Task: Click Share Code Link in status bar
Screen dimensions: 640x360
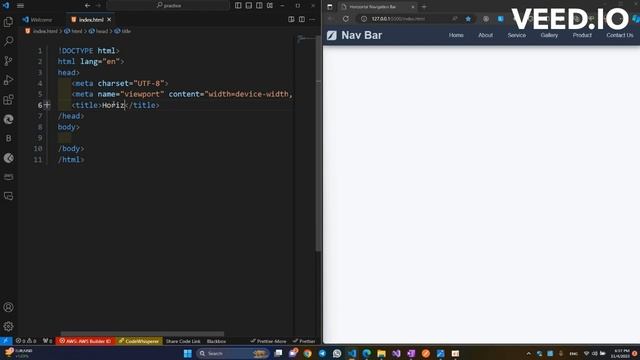Action: tap(183, 341)
